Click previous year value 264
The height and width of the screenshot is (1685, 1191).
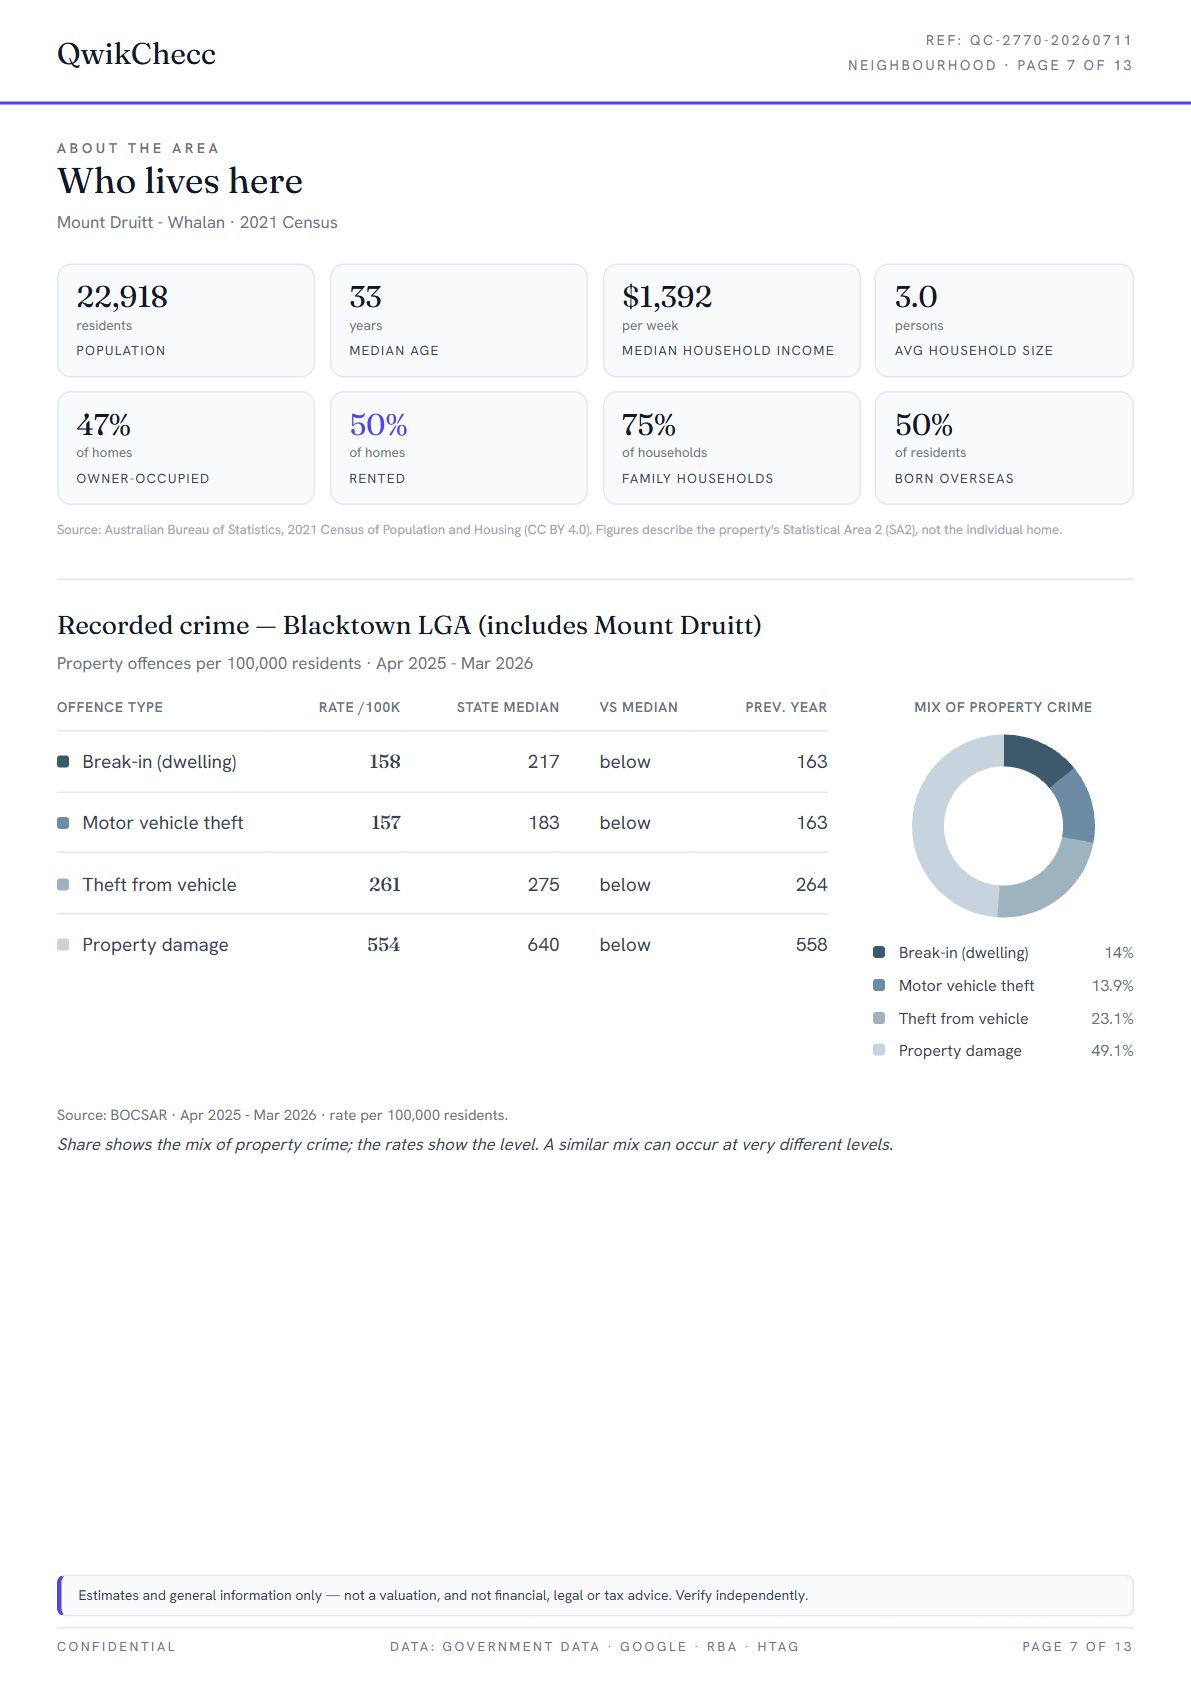(x=811, y=885)
